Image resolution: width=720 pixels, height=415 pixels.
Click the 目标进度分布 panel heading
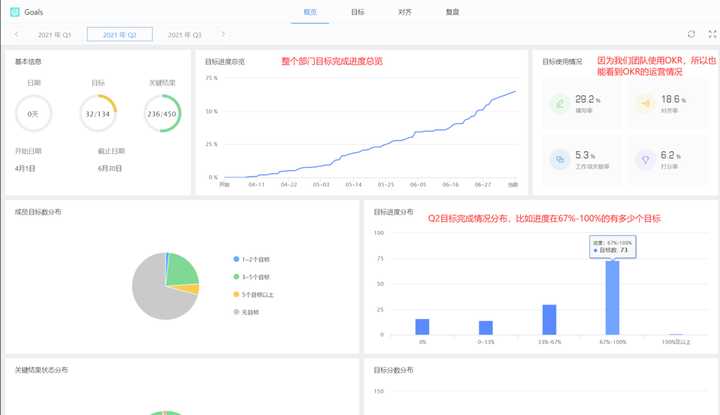[394, 212]
